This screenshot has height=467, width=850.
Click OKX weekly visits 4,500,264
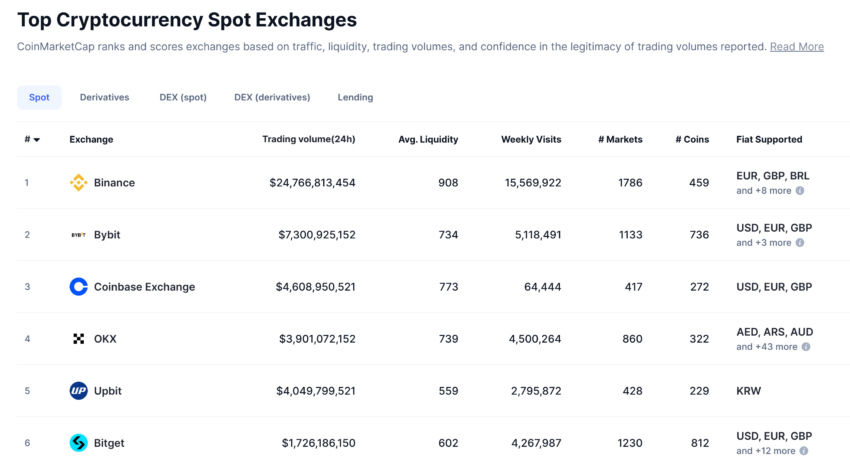click(535, 339)
